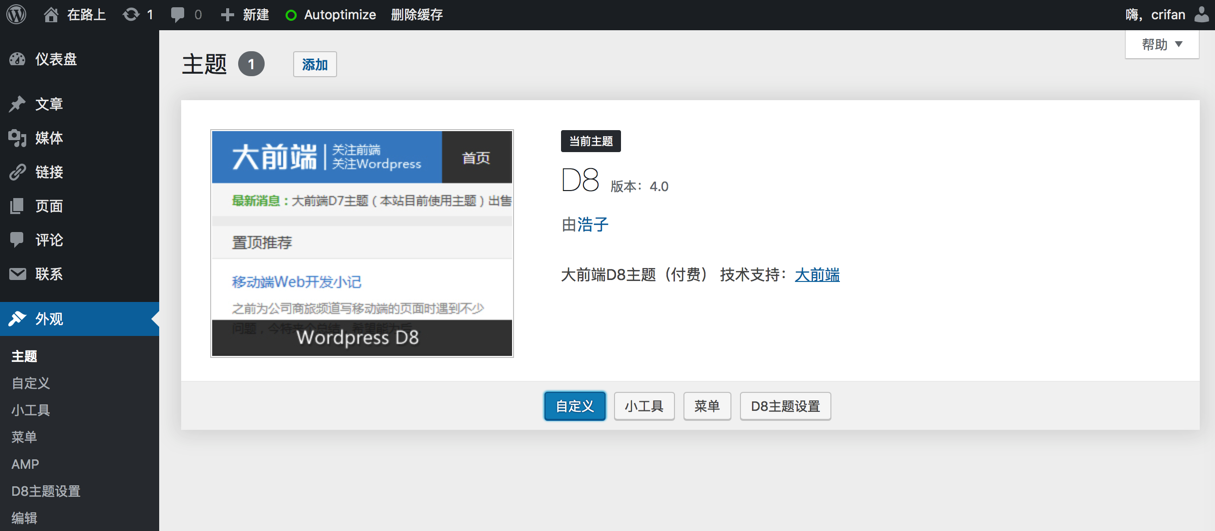This screenshot has width=1215, height=531.
Task: Visit site via home icon
Action: (x=51, y=14)
